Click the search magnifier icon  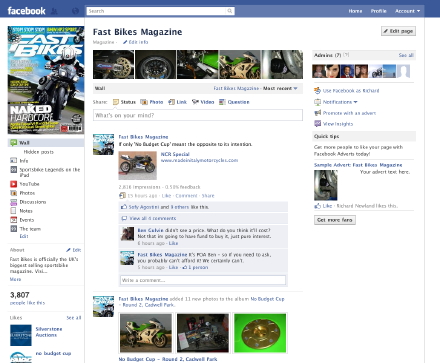click(230, 11)
